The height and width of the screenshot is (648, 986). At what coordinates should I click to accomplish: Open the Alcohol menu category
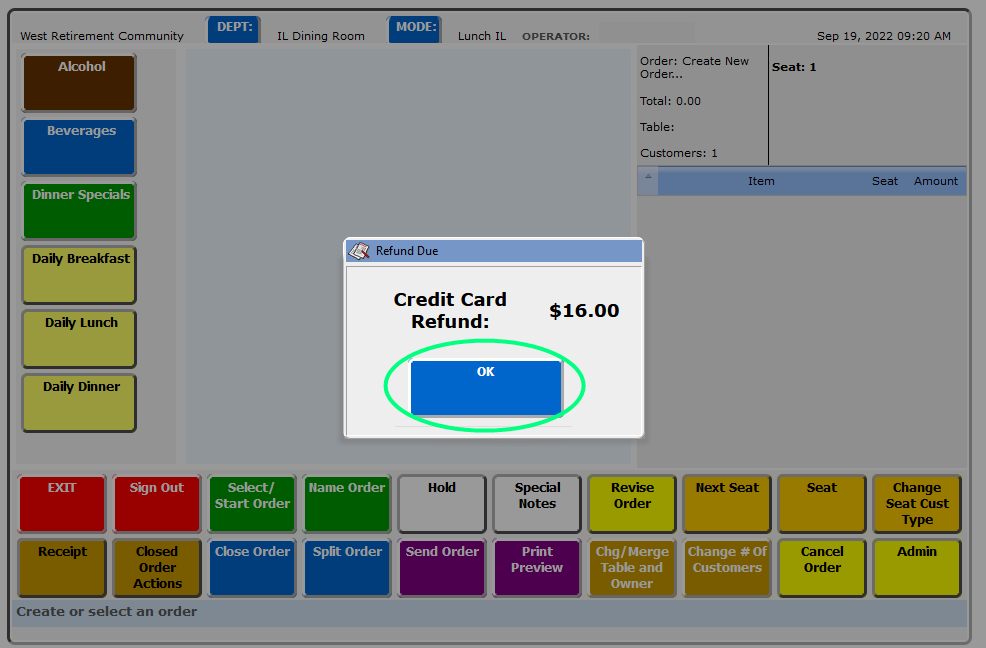tap(79, 82)
